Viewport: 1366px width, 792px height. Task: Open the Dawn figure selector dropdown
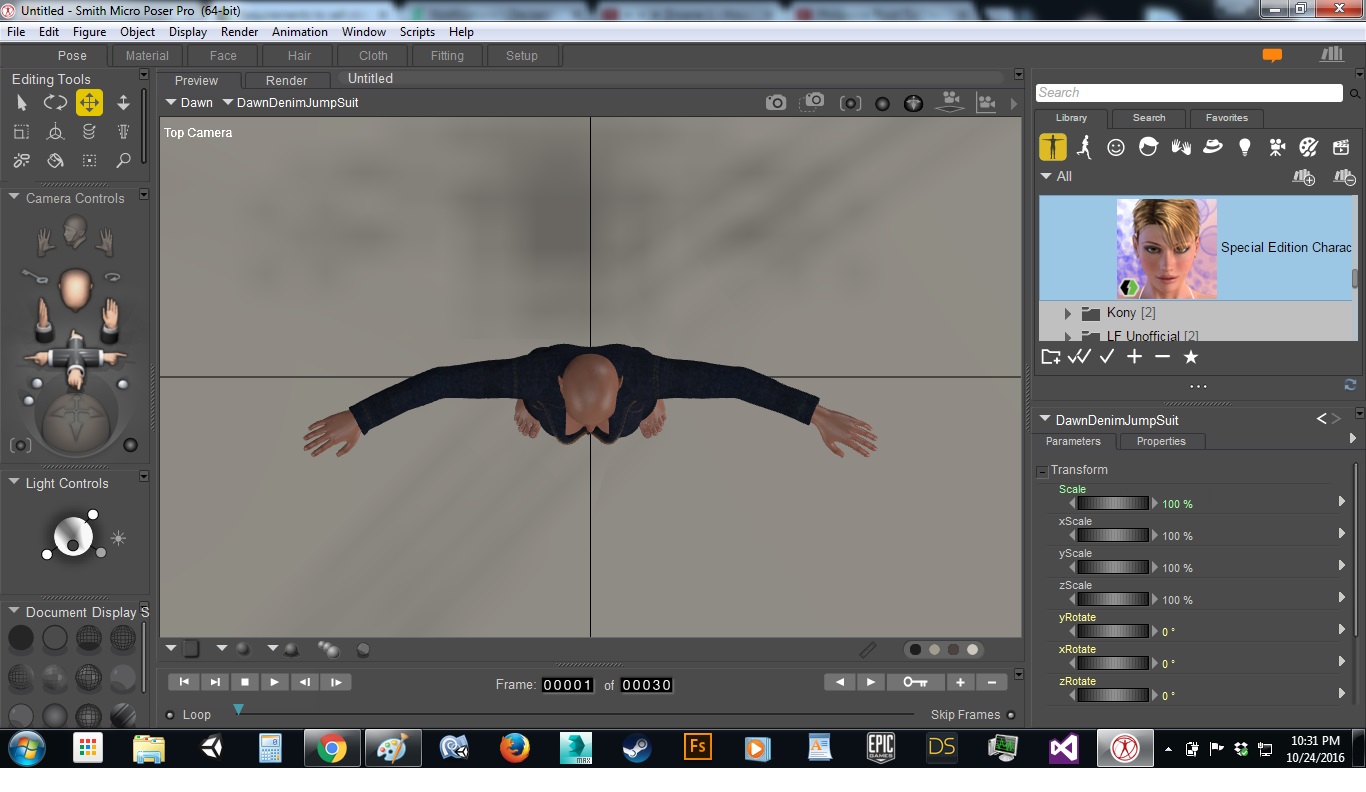point(189,103)
